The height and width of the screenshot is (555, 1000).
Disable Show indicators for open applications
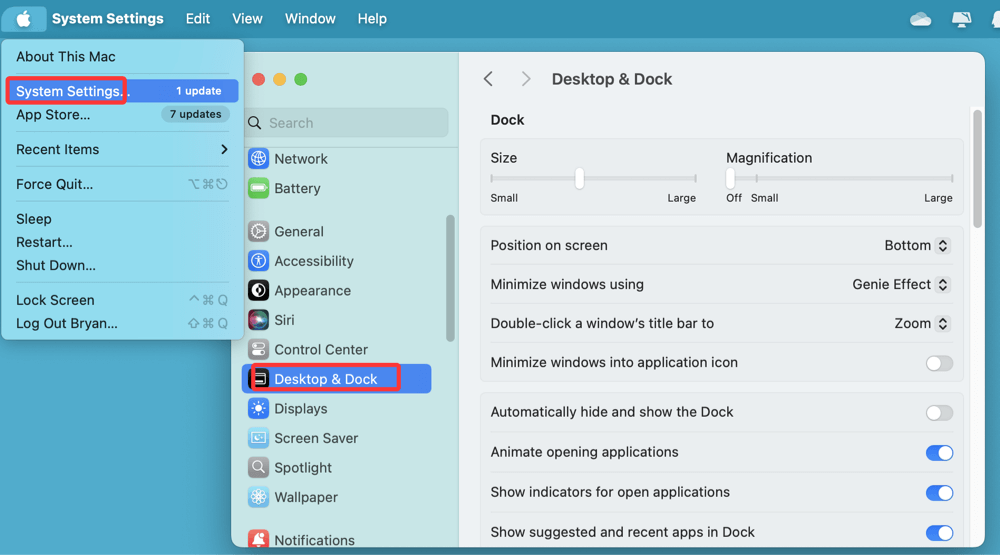click(x=939, y=493)
